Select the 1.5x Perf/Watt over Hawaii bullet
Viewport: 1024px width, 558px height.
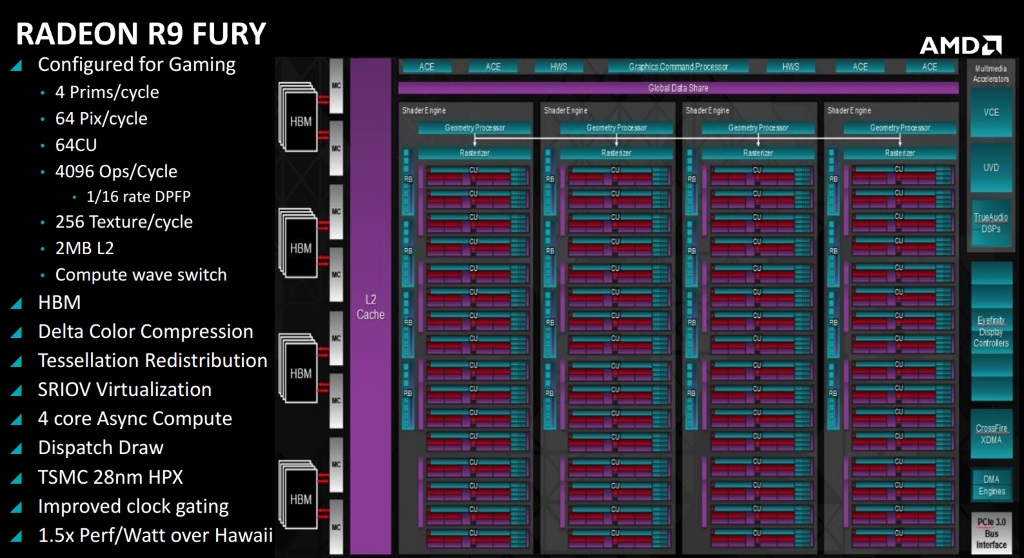click(x=155, y=536)
